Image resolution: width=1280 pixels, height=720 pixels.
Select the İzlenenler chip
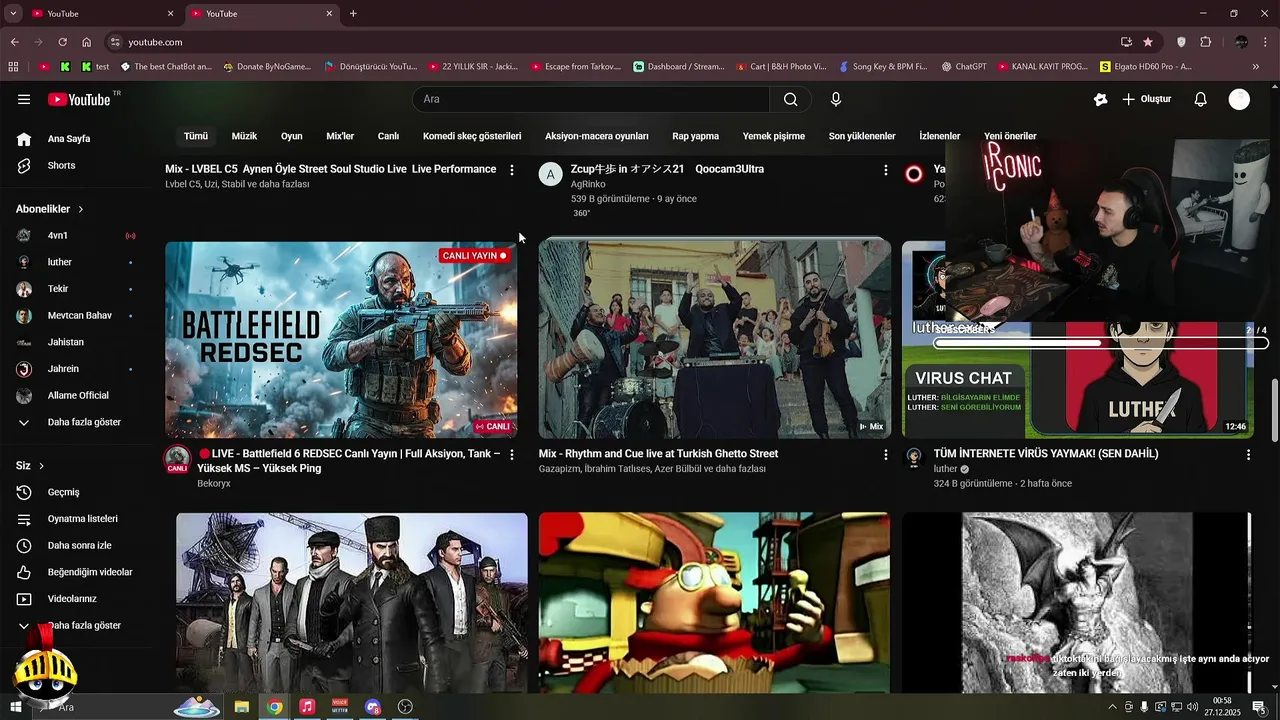point(940,136)
